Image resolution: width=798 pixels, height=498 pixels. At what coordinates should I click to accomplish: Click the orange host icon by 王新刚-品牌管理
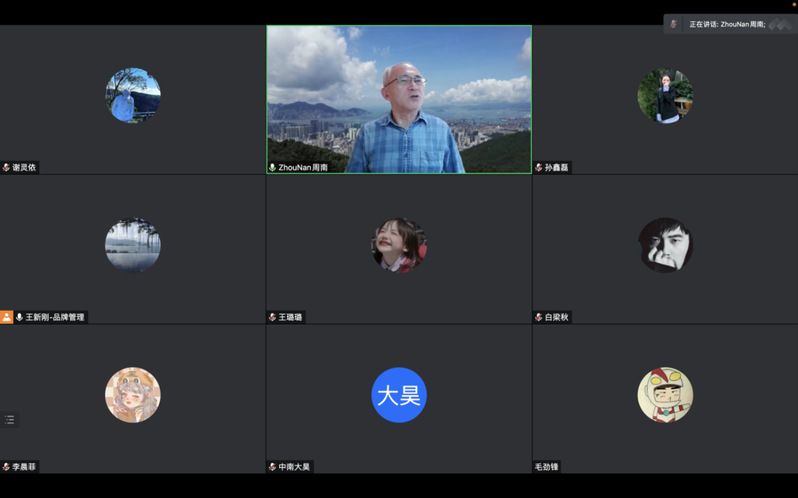click(x=6, y=317)
